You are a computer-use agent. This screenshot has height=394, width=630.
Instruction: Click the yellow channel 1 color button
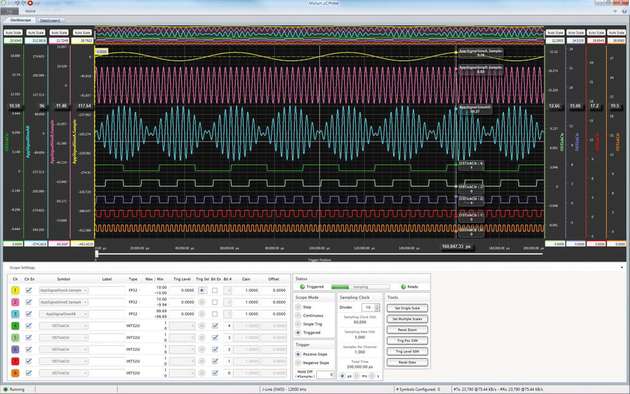click(x=15, y=290)
